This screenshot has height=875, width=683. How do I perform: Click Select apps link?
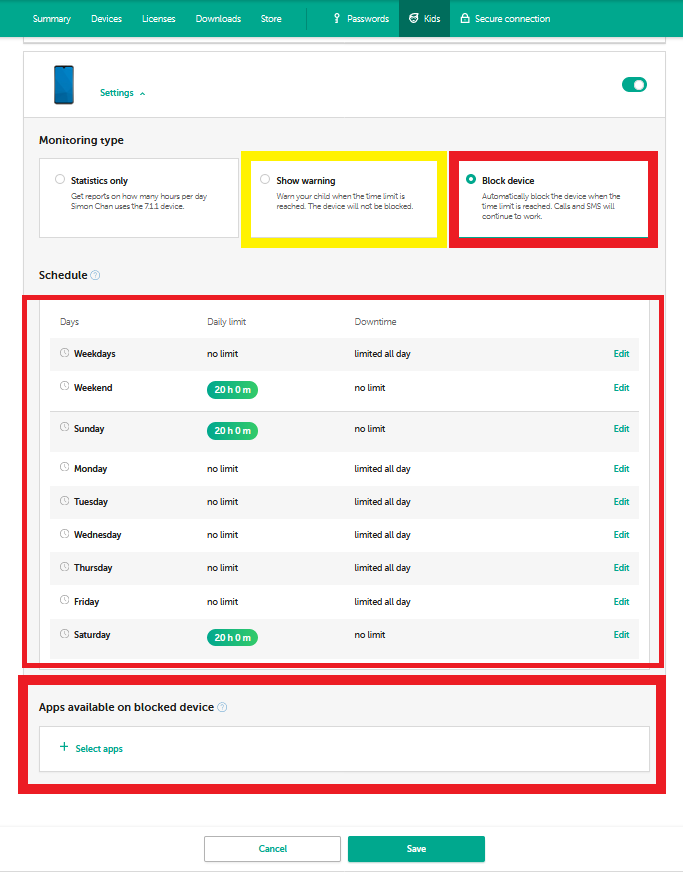[x=99, y=749]
